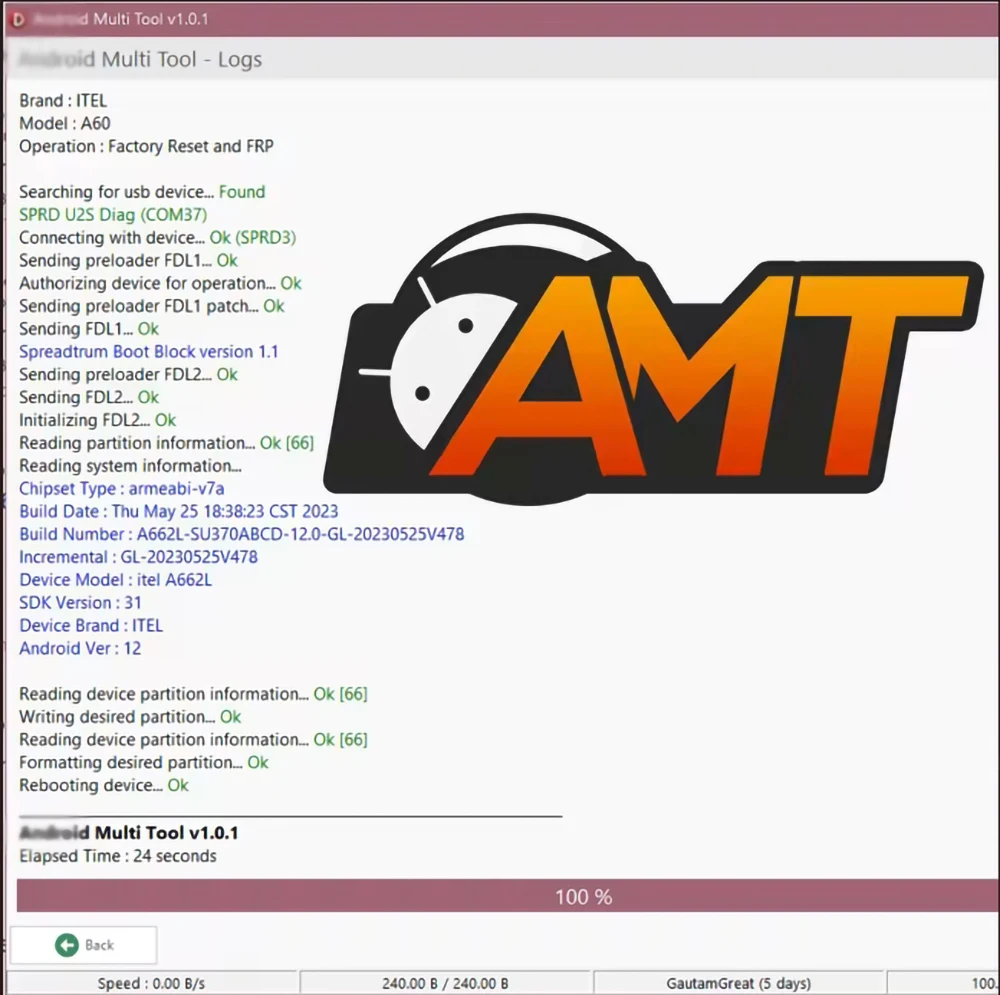
Task: Select the 'SPRD U2S Diag (COM37)' log entry
Action: pos(113,214)
